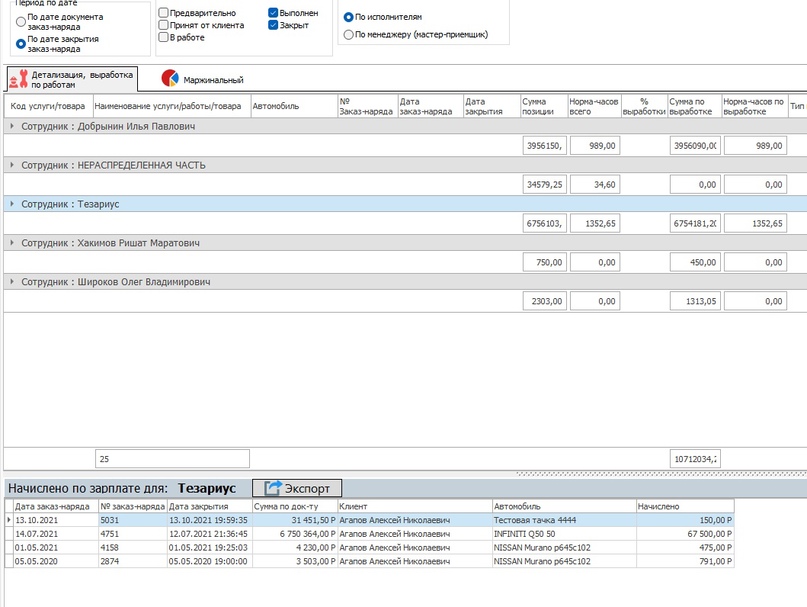Expand the Добрынин Илья Павлович group
The width and height of the screenshot is (807, 607).
[12, 127]
